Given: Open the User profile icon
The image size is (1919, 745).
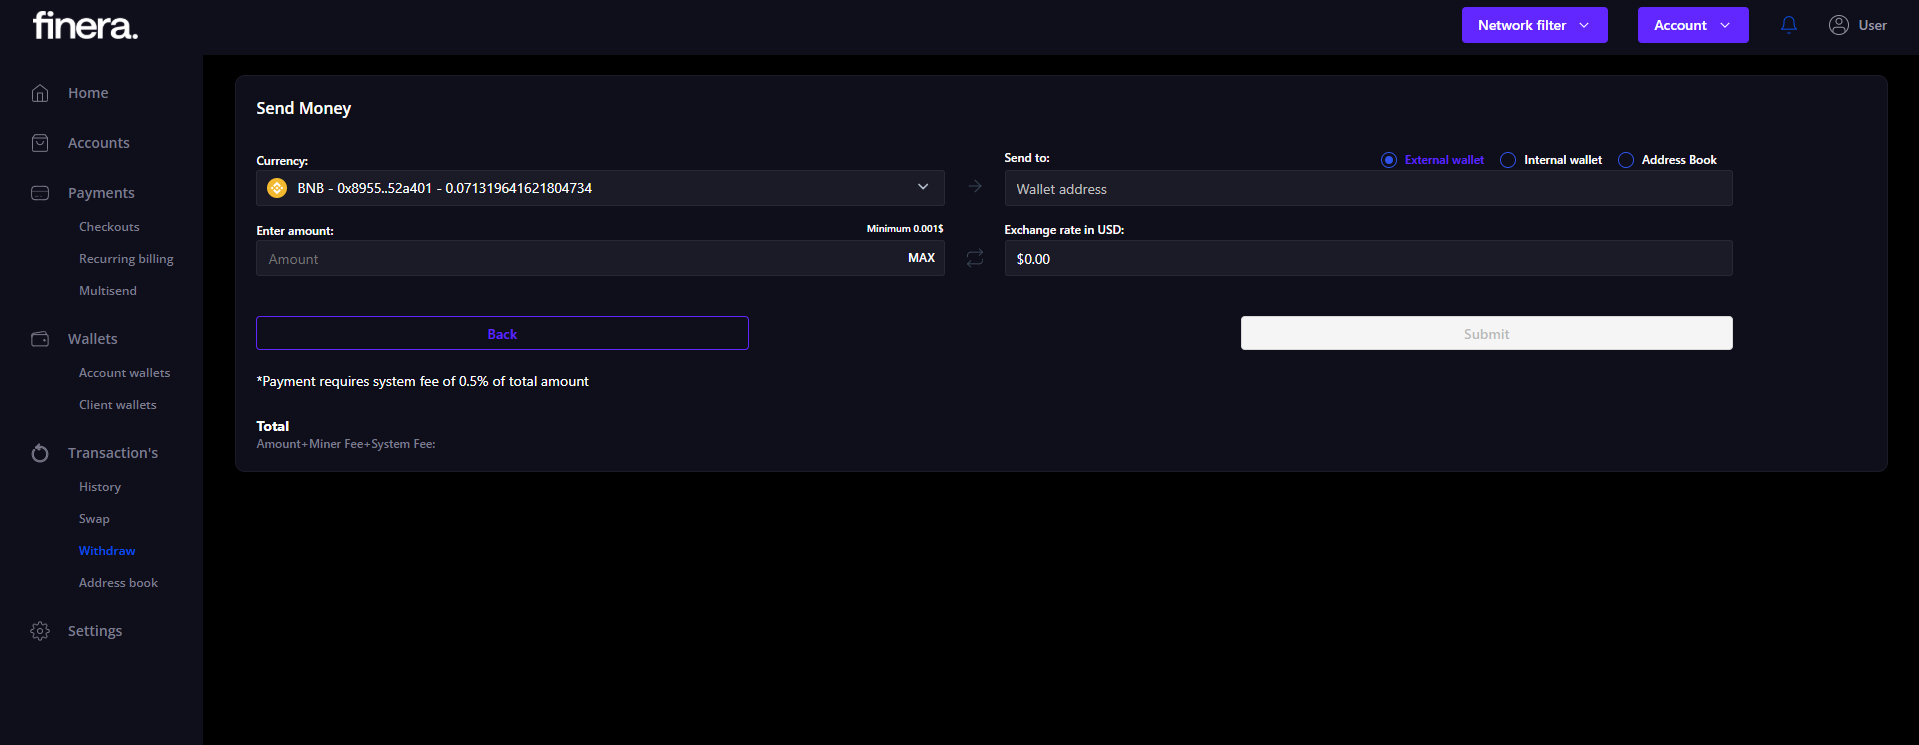Looking at the screenshot, I should click(x=1838, y=25).
